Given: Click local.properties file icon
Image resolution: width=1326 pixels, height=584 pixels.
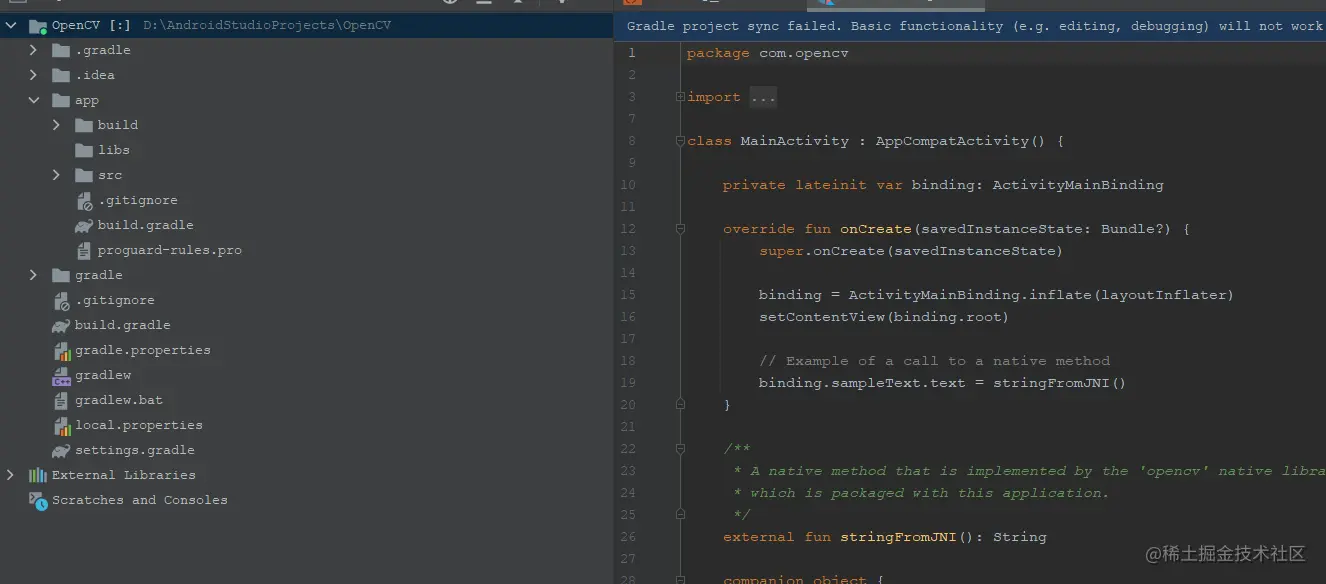Looking at the screenshot, I should click(x=62, y=425).
